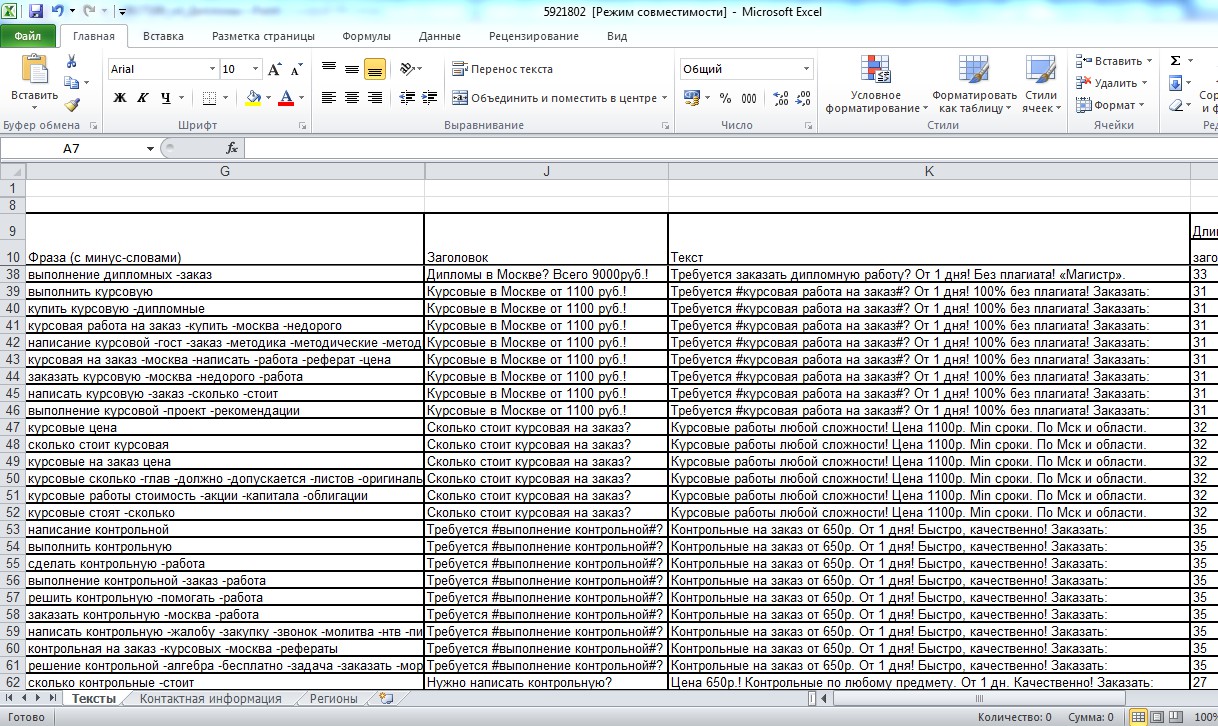This screenshot has width=1218, height=726.
Task: Switch to the Вставка ribbon tab
Action: [x=163, y=36]
